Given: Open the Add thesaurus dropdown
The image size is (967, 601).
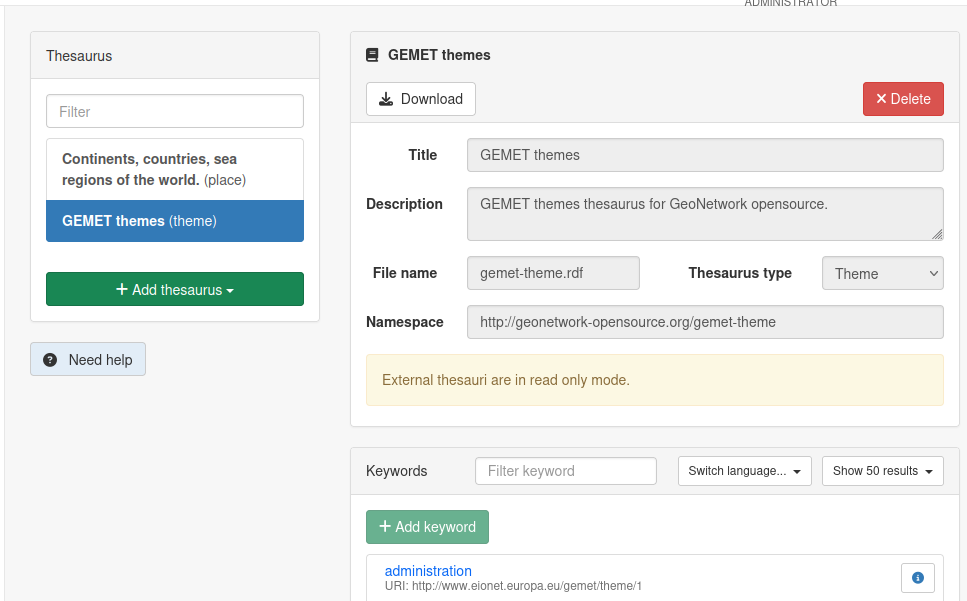Looking at the screenshot, I should pyautogui.click(x=175, y=289).
